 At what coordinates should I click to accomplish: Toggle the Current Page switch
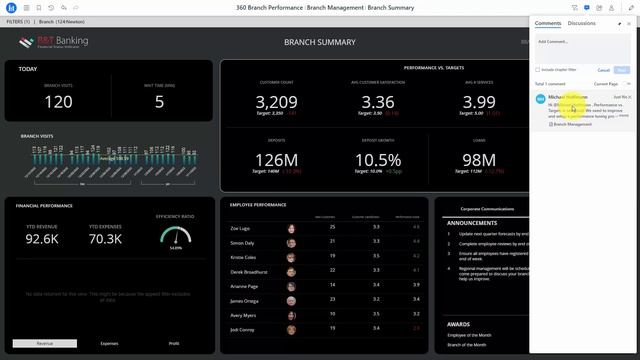pyautogui.click(x=627, y=84)
